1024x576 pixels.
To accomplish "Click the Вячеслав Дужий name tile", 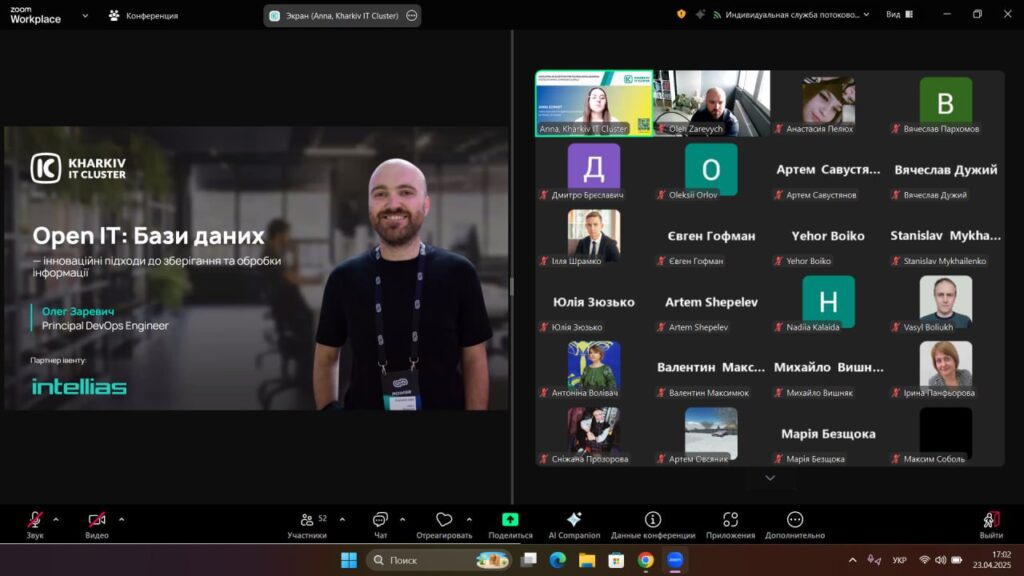I will click(x=946, y=170).
